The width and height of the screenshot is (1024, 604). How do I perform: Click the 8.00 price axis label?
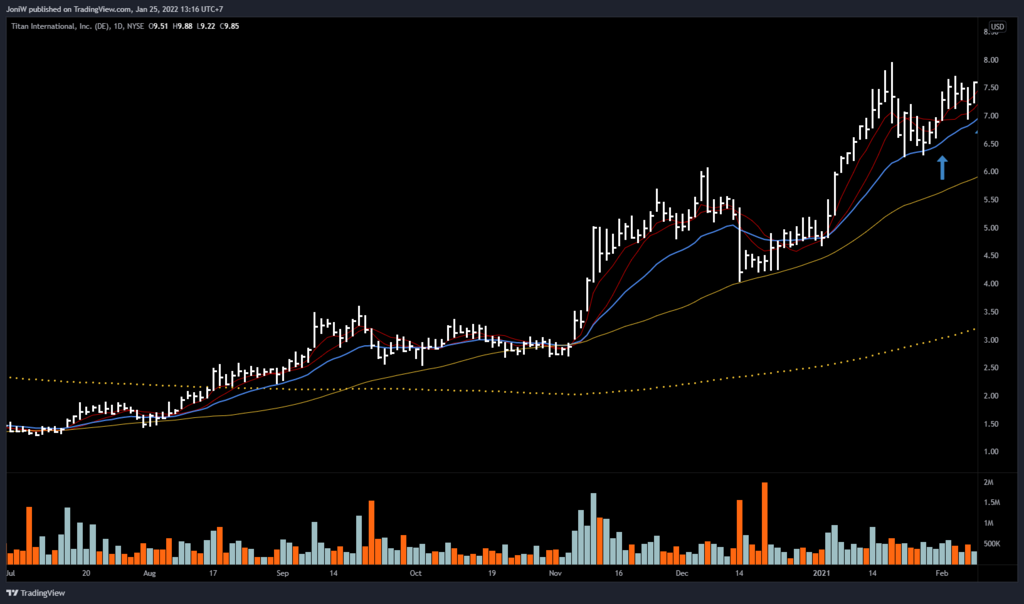point(988,60)
